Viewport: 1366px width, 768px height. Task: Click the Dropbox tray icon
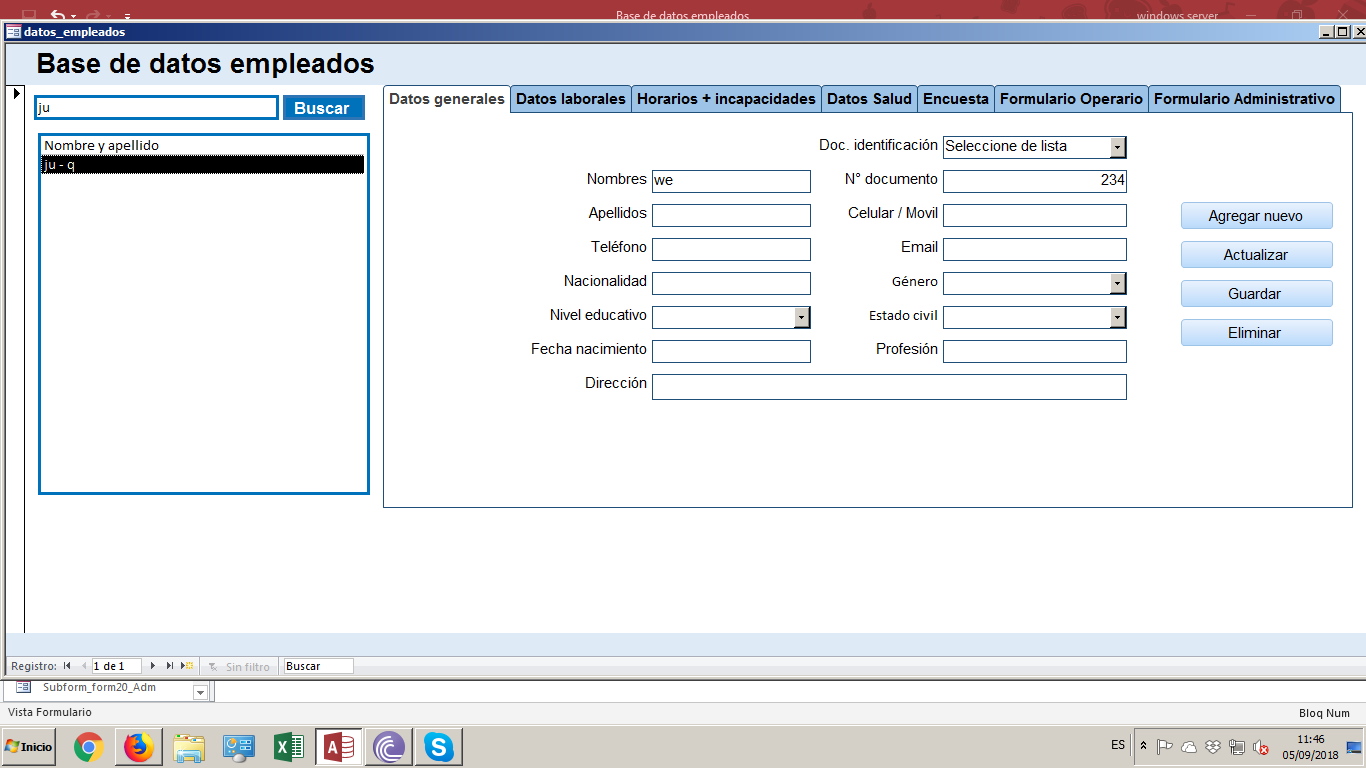1213,746
